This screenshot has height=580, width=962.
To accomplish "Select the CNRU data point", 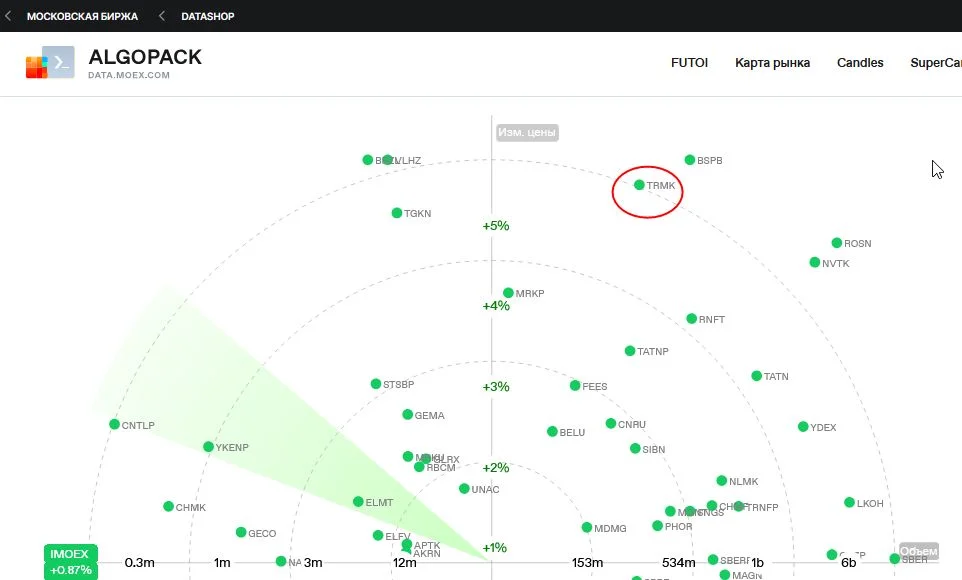I will point(610,423).
